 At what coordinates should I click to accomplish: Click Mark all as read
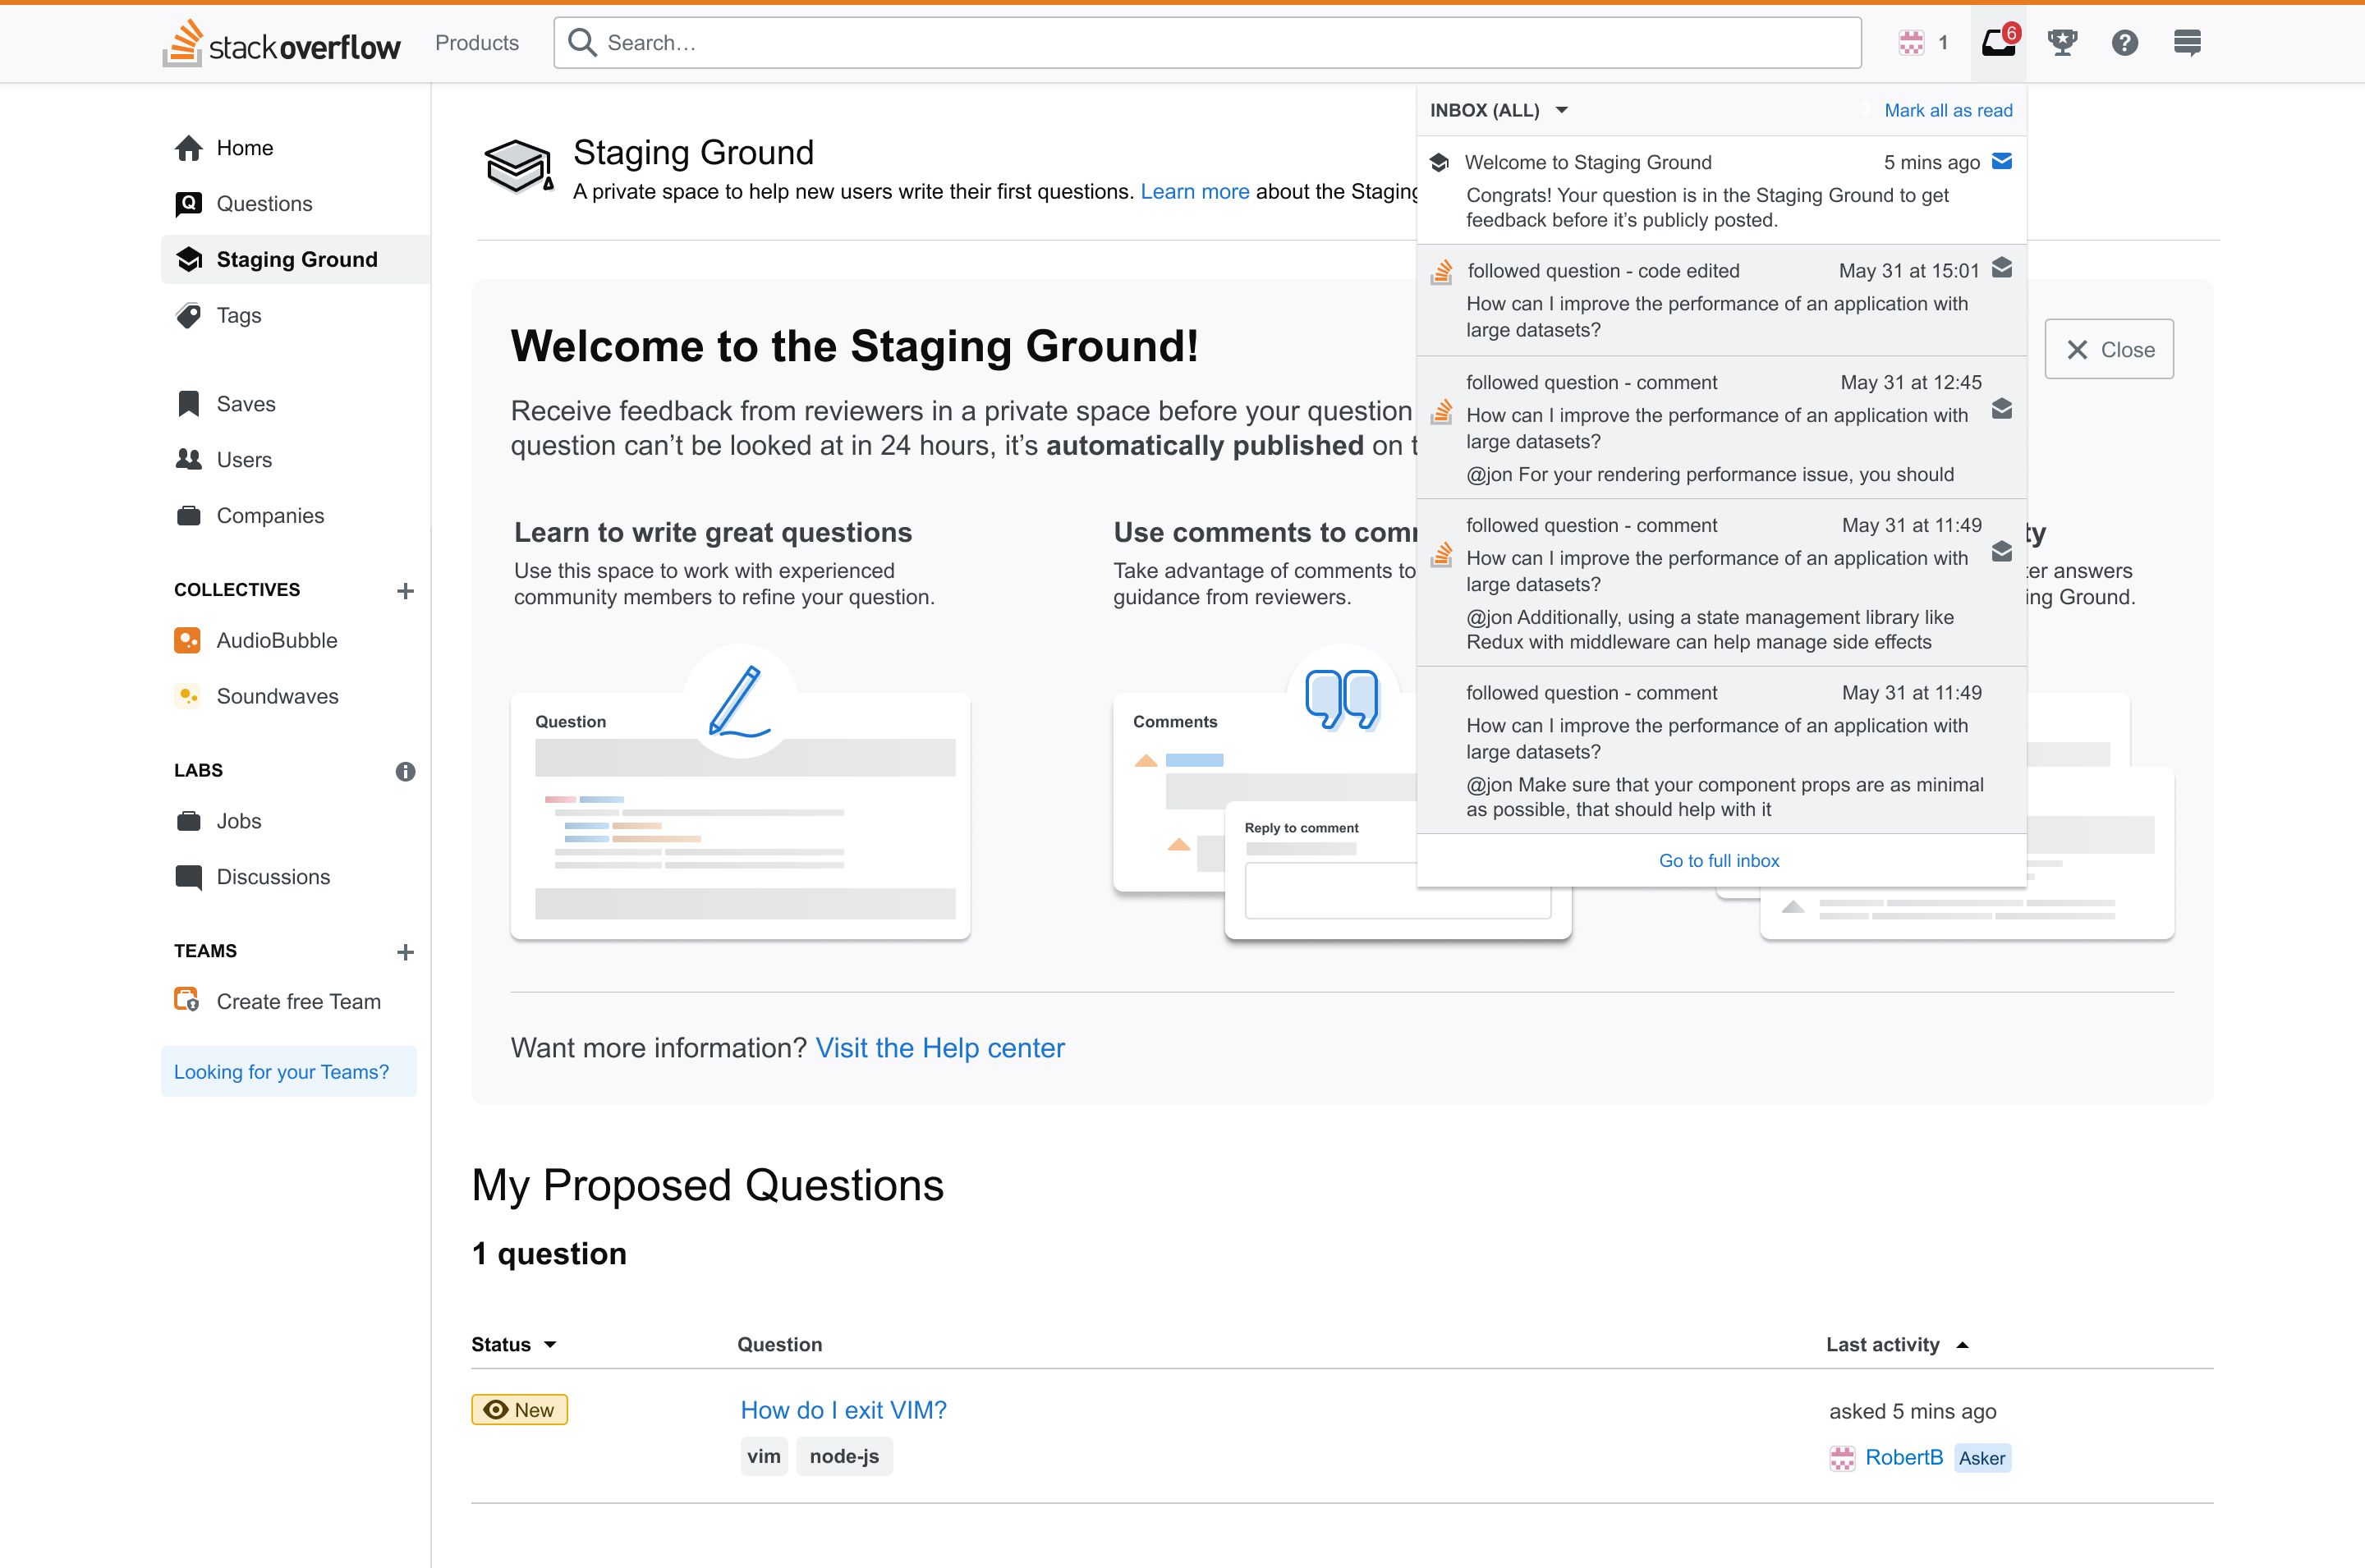pos(1947,110)
